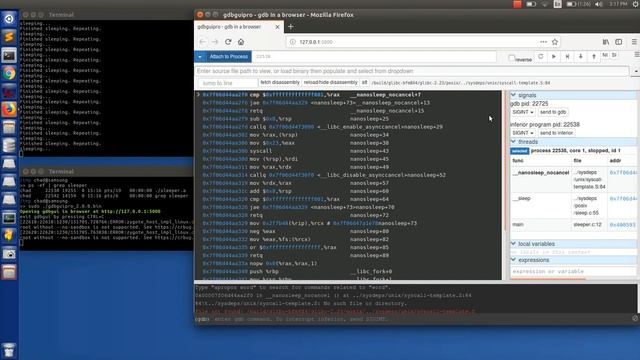
Task: Click the Step out (up arrow) icon
Action: (594, 56)
